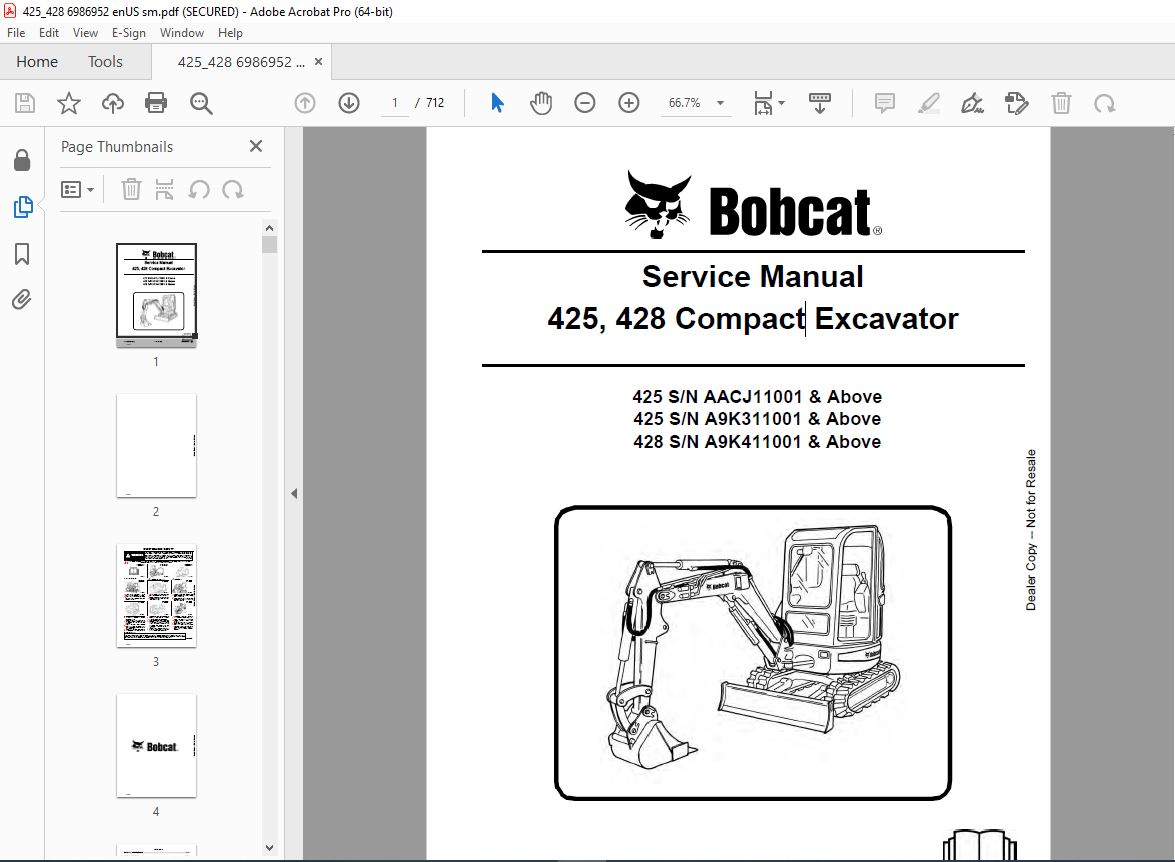Click the Stamp tool icon
This screenshot has width=1175, height=862.
[x=1016, y=103]
